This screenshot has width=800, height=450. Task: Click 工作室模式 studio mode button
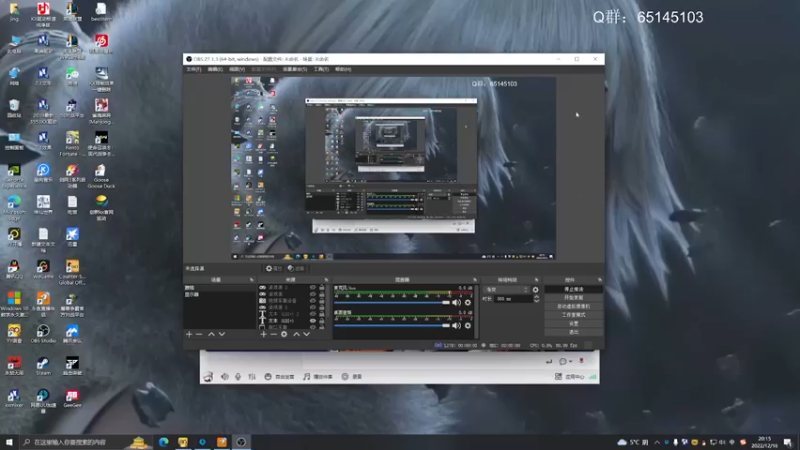click(573, 315)
